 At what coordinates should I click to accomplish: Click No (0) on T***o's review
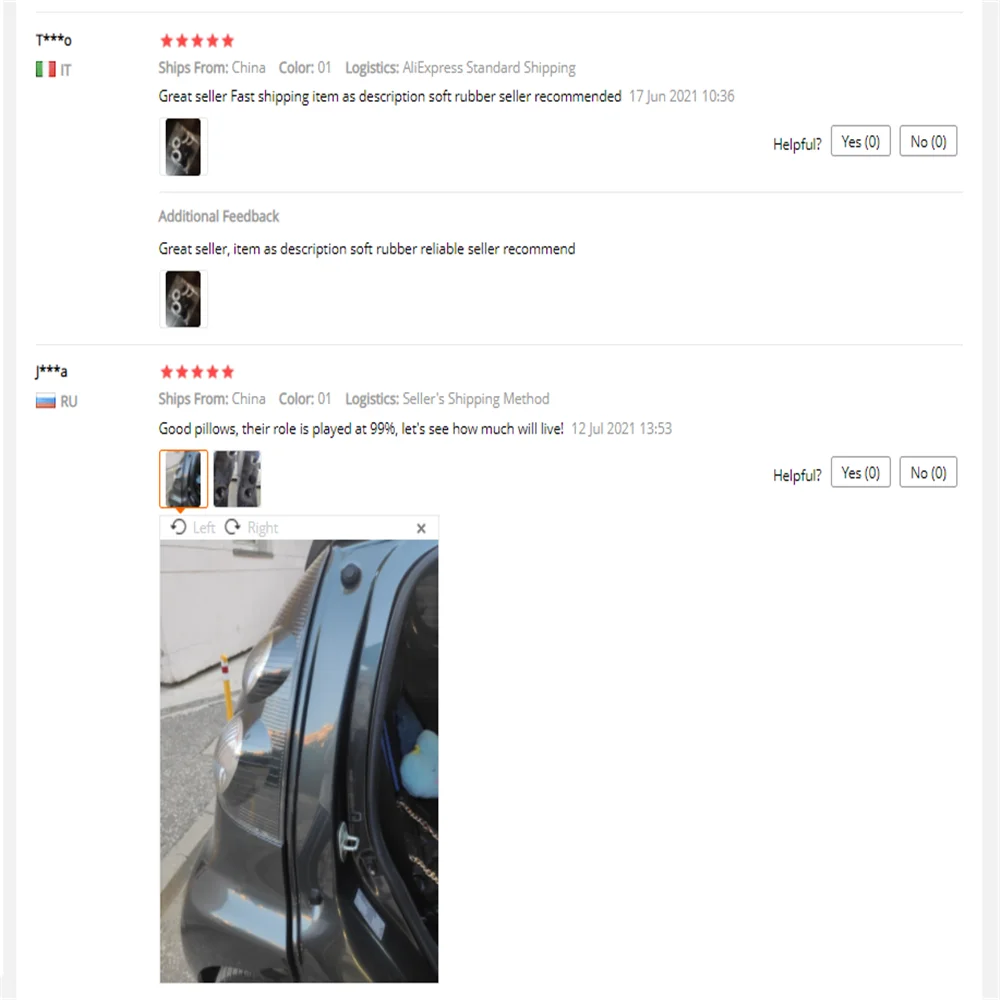928,141
